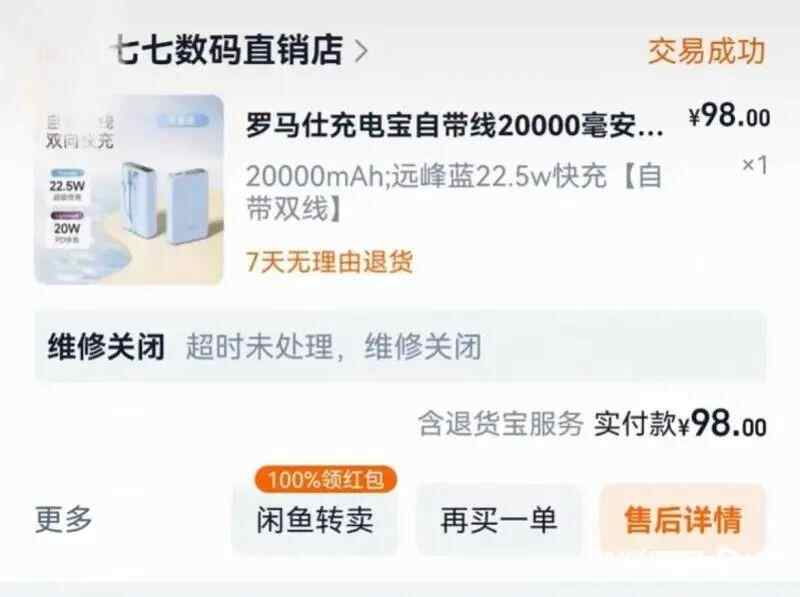Tap the ×1 quantity indicator
Viewport: 800px width, 597px height.
point(755,165)
